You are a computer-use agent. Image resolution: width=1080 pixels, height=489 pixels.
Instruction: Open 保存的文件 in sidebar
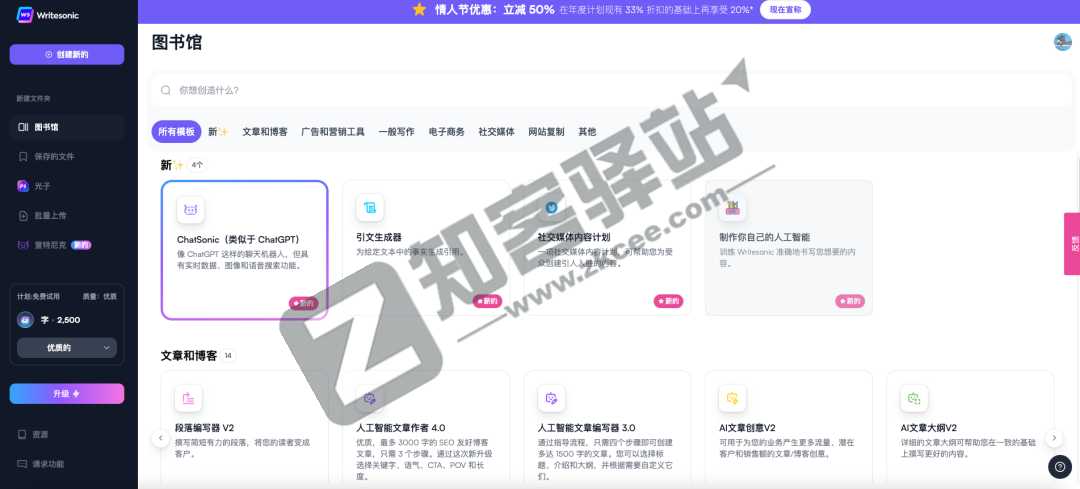(54, 157)
